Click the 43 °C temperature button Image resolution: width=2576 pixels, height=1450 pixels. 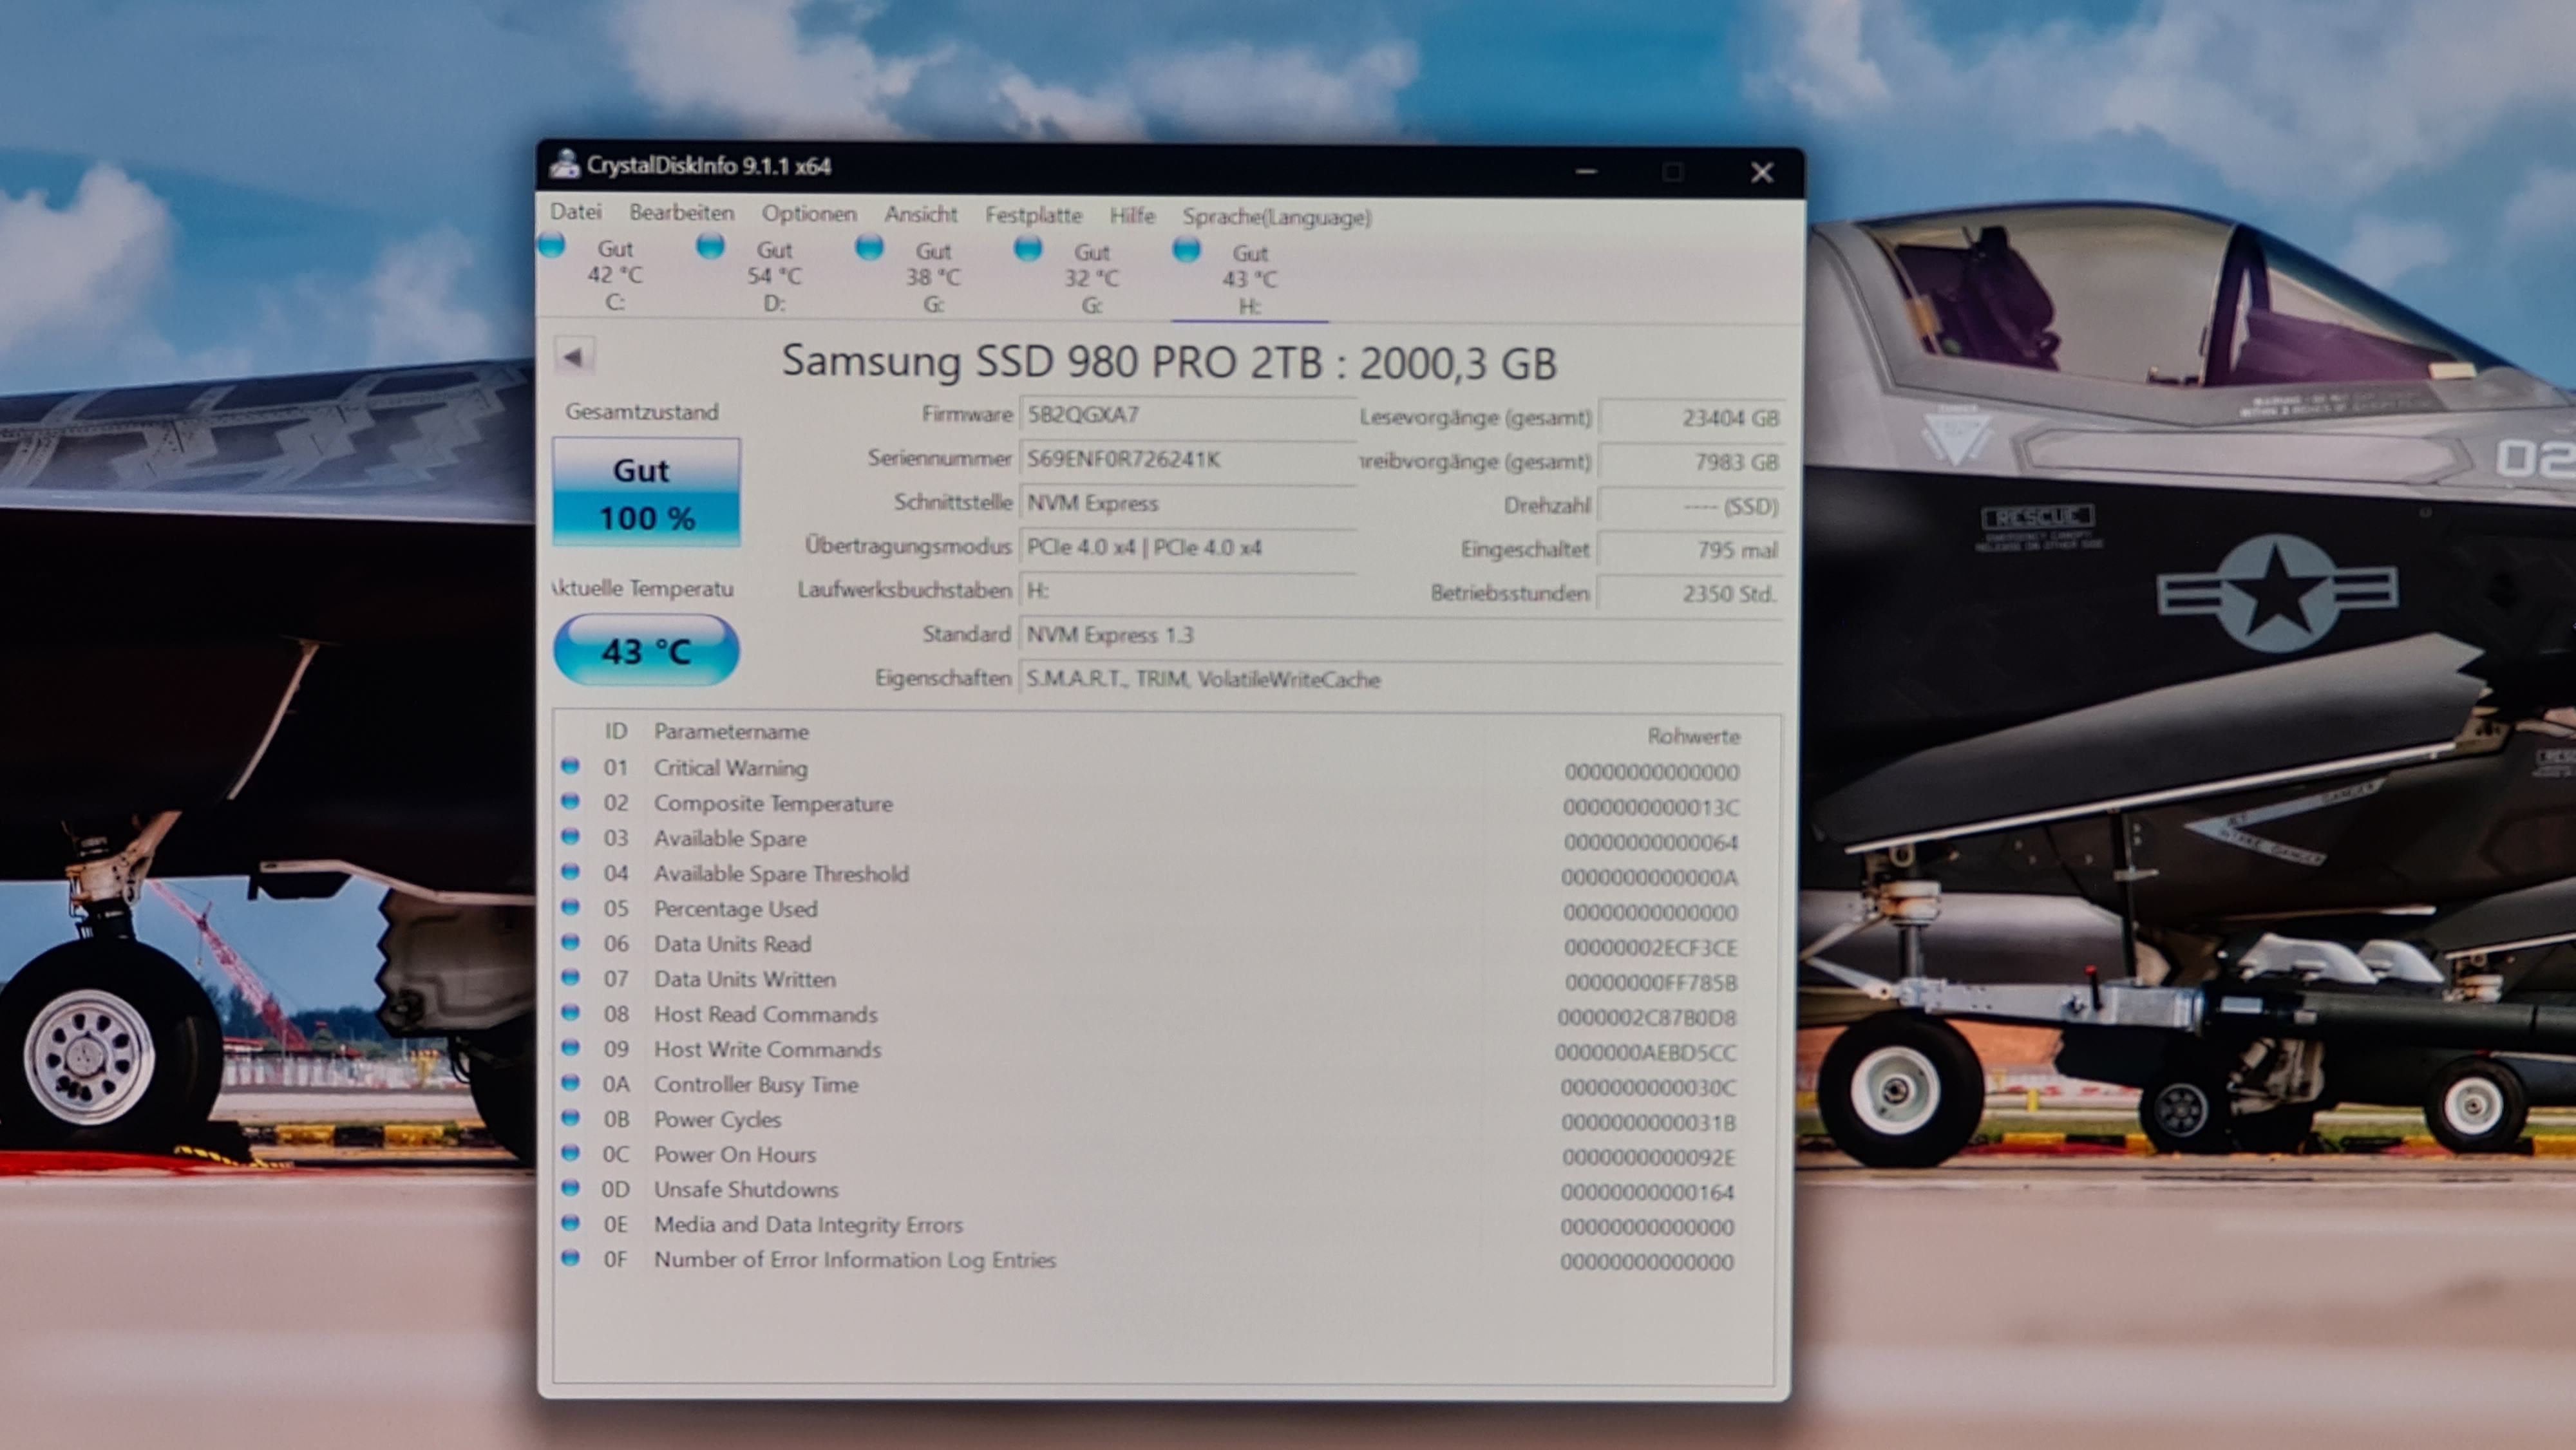[646, 651]
